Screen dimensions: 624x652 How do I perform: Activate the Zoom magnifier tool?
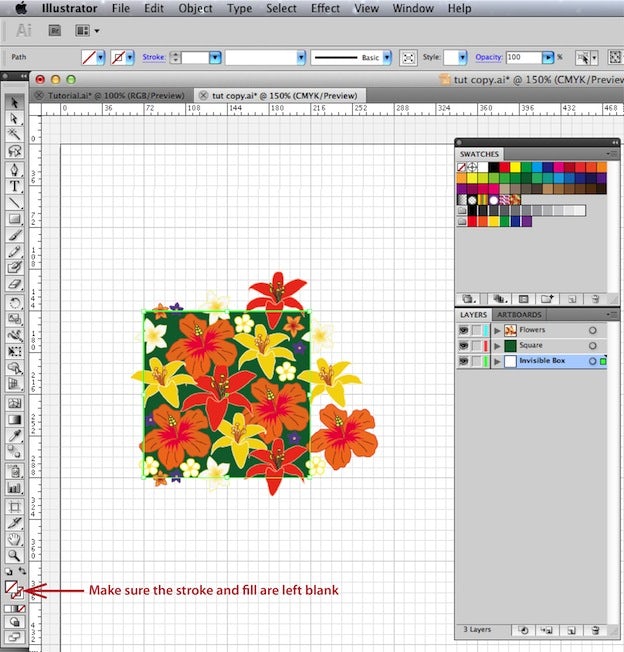[15, 555]
